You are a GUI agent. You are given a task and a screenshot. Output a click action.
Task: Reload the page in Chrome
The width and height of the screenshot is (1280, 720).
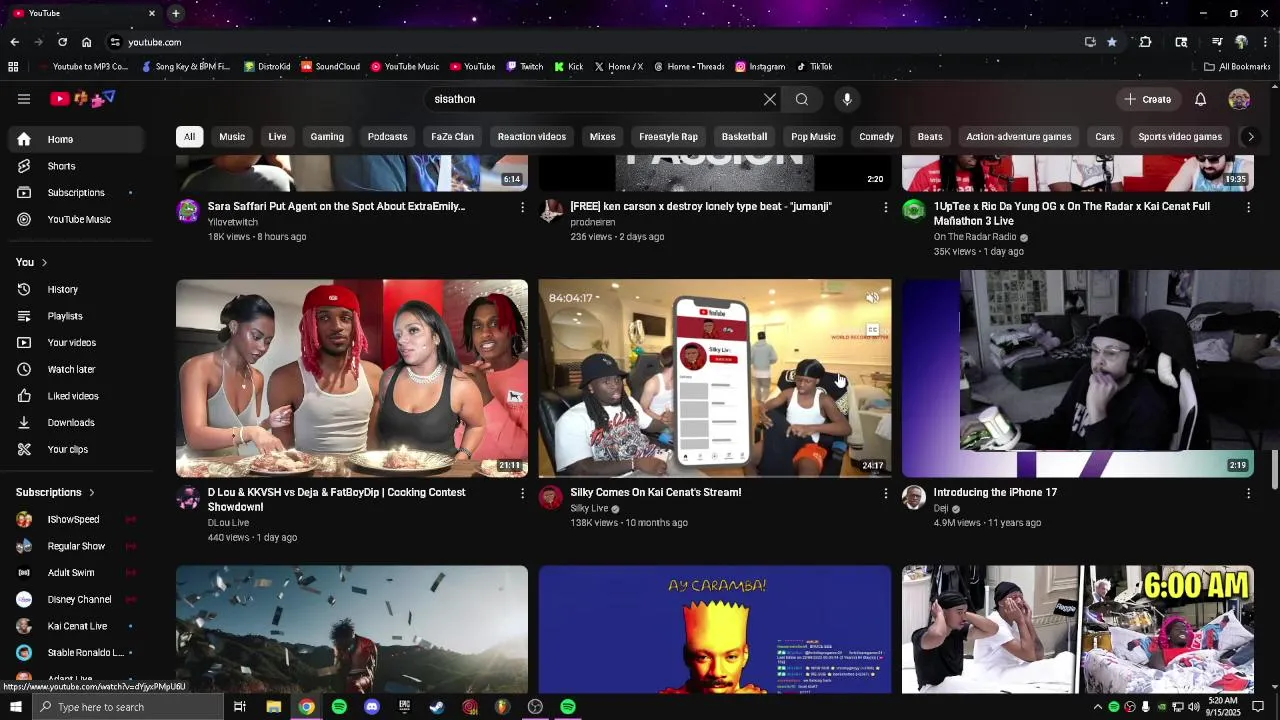[x=62, y=42]
